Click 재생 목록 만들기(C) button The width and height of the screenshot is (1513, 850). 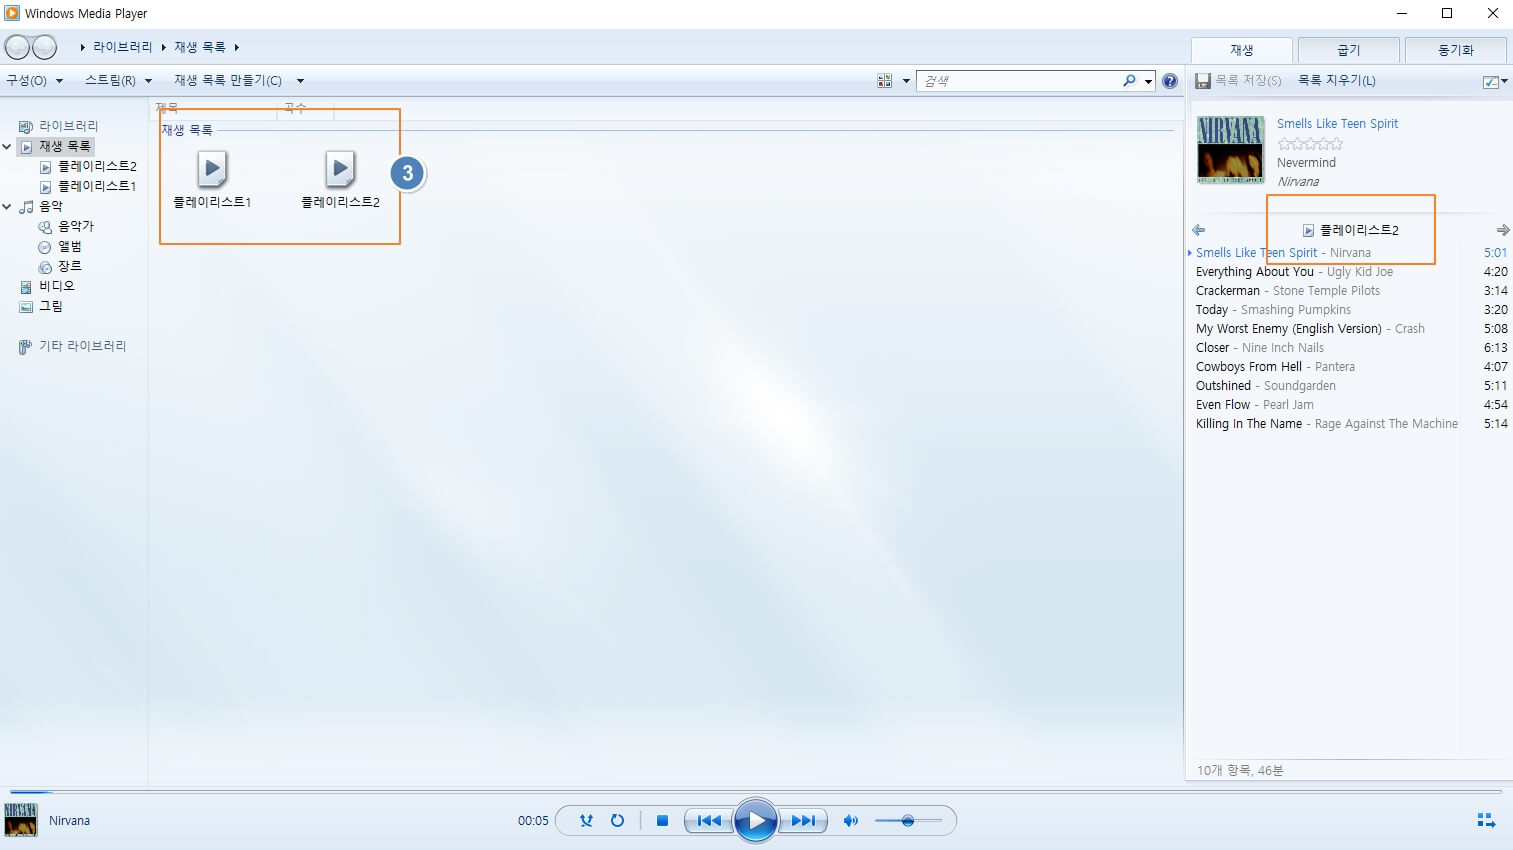click(228, 81)
